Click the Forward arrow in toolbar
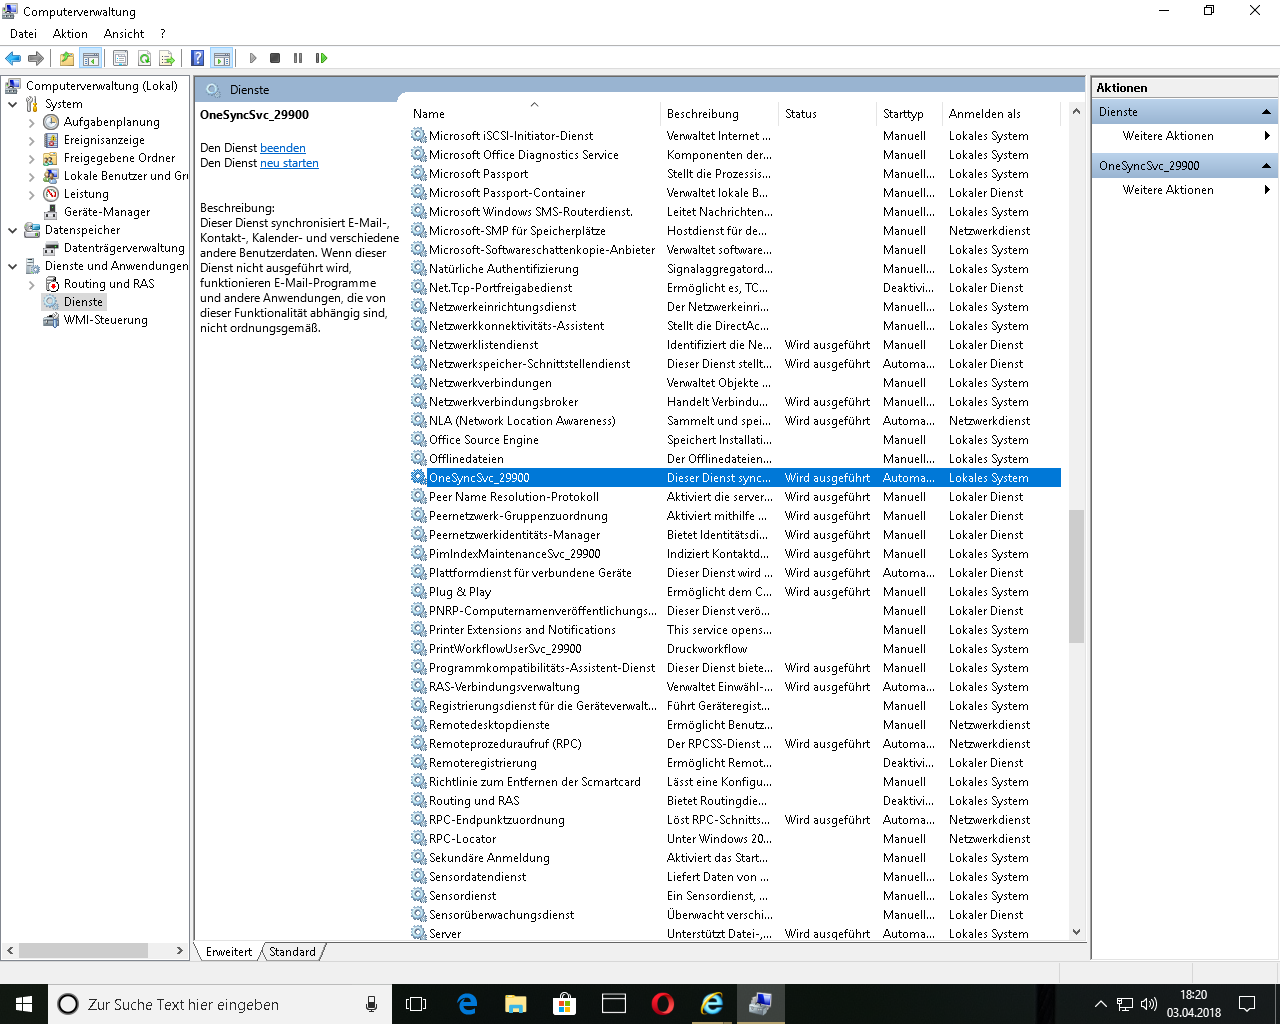 36,58
